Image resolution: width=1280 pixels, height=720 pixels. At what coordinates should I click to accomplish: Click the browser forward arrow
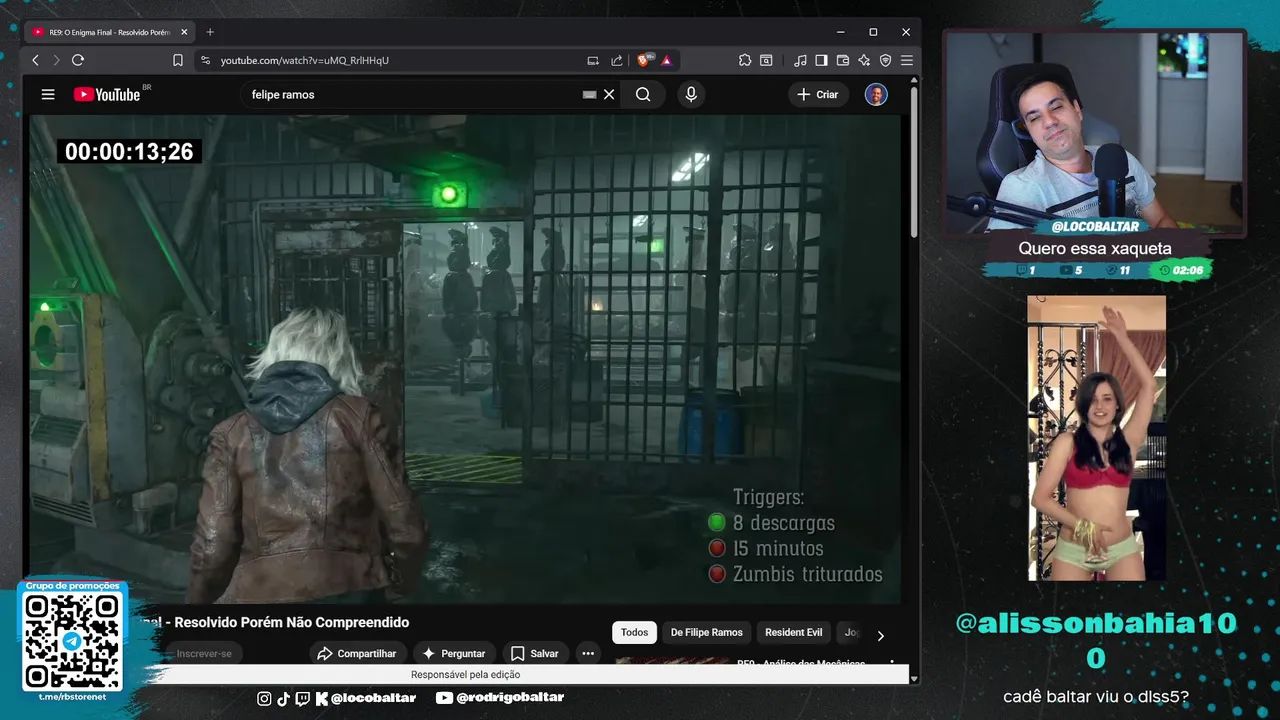pos(56,60)
